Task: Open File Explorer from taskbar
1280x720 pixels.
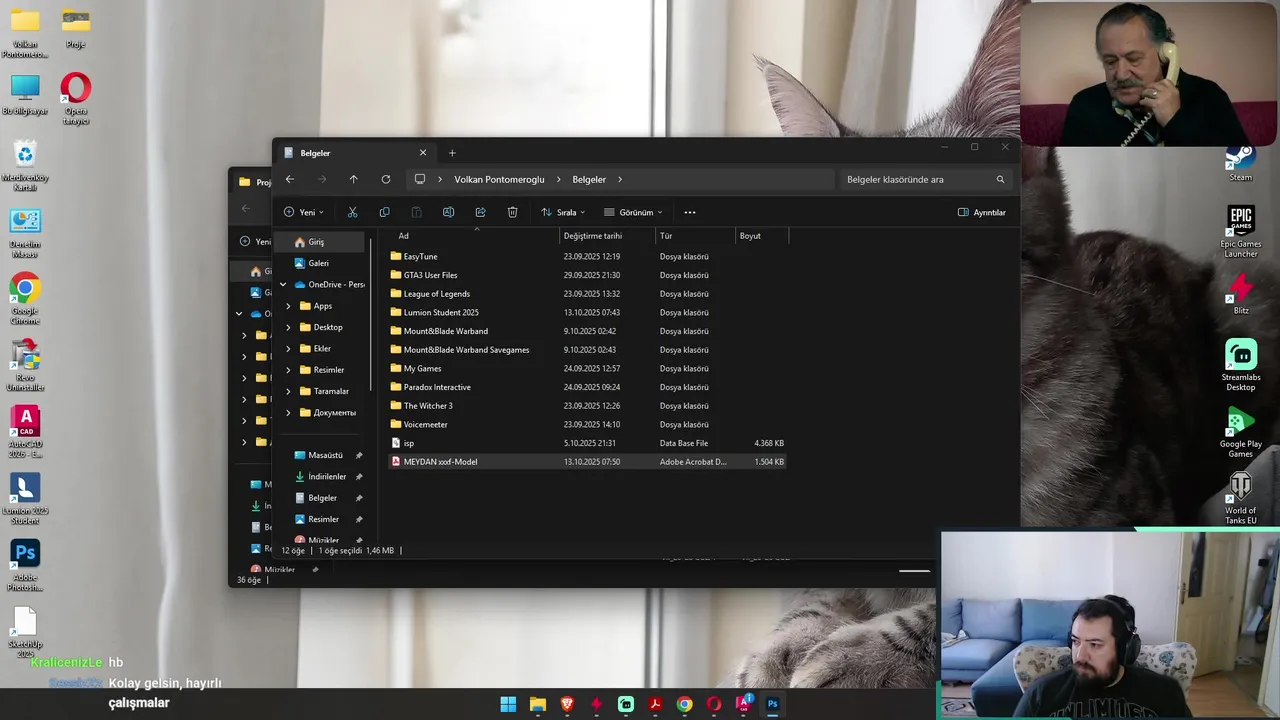Action: click(538, 704)
